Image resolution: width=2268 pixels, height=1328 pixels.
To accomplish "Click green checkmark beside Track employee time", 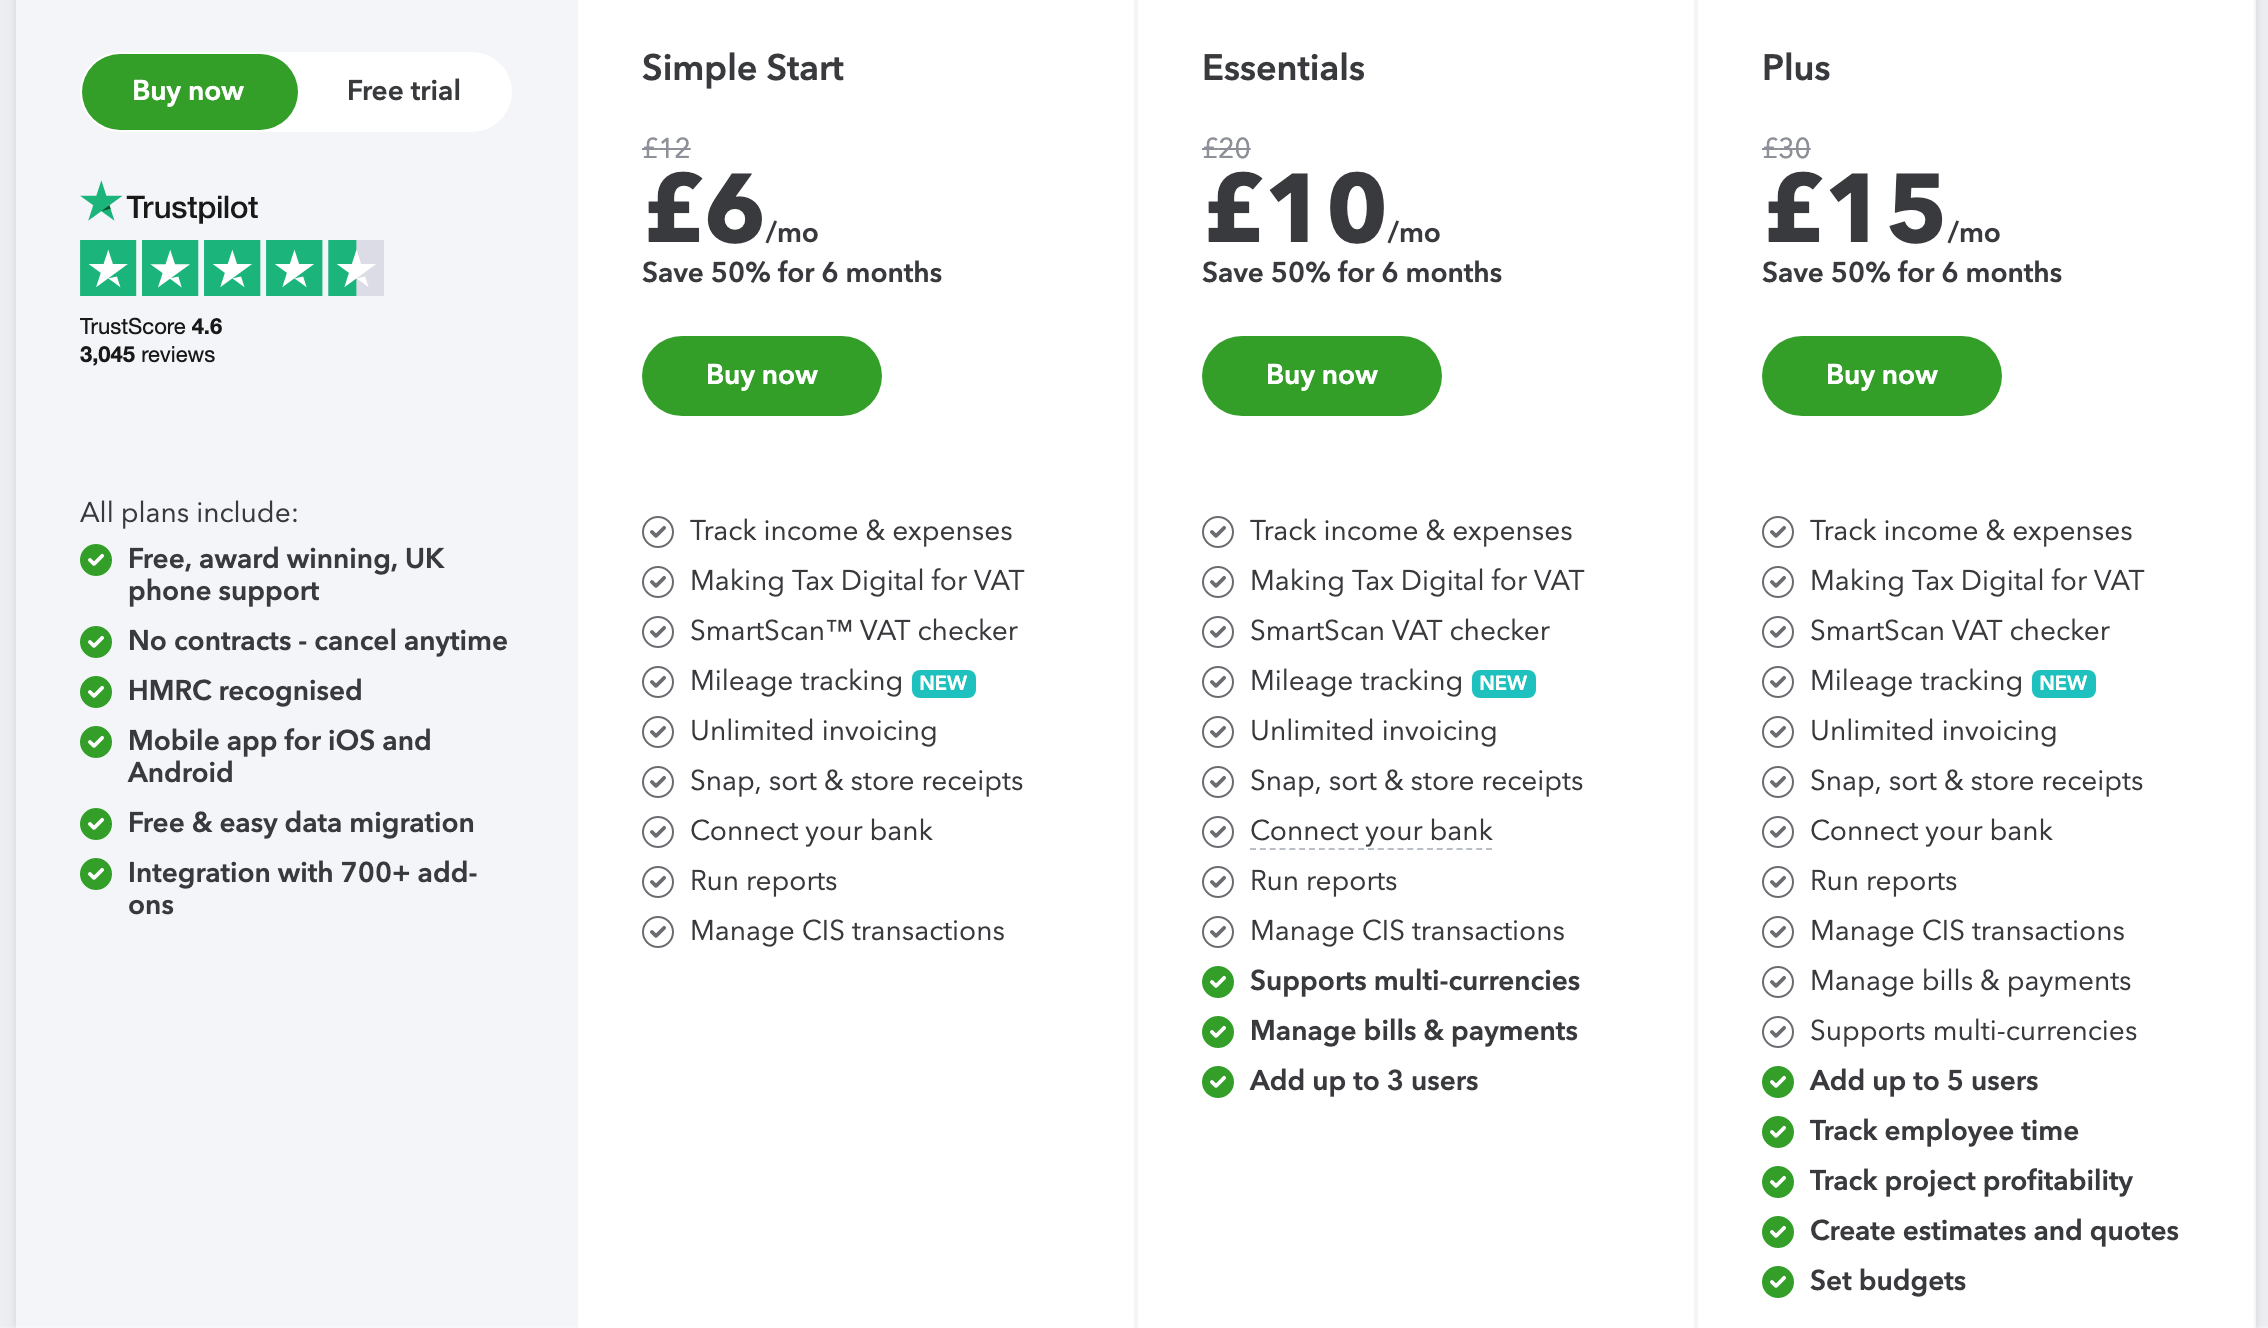I will tap(1778, 1131).
